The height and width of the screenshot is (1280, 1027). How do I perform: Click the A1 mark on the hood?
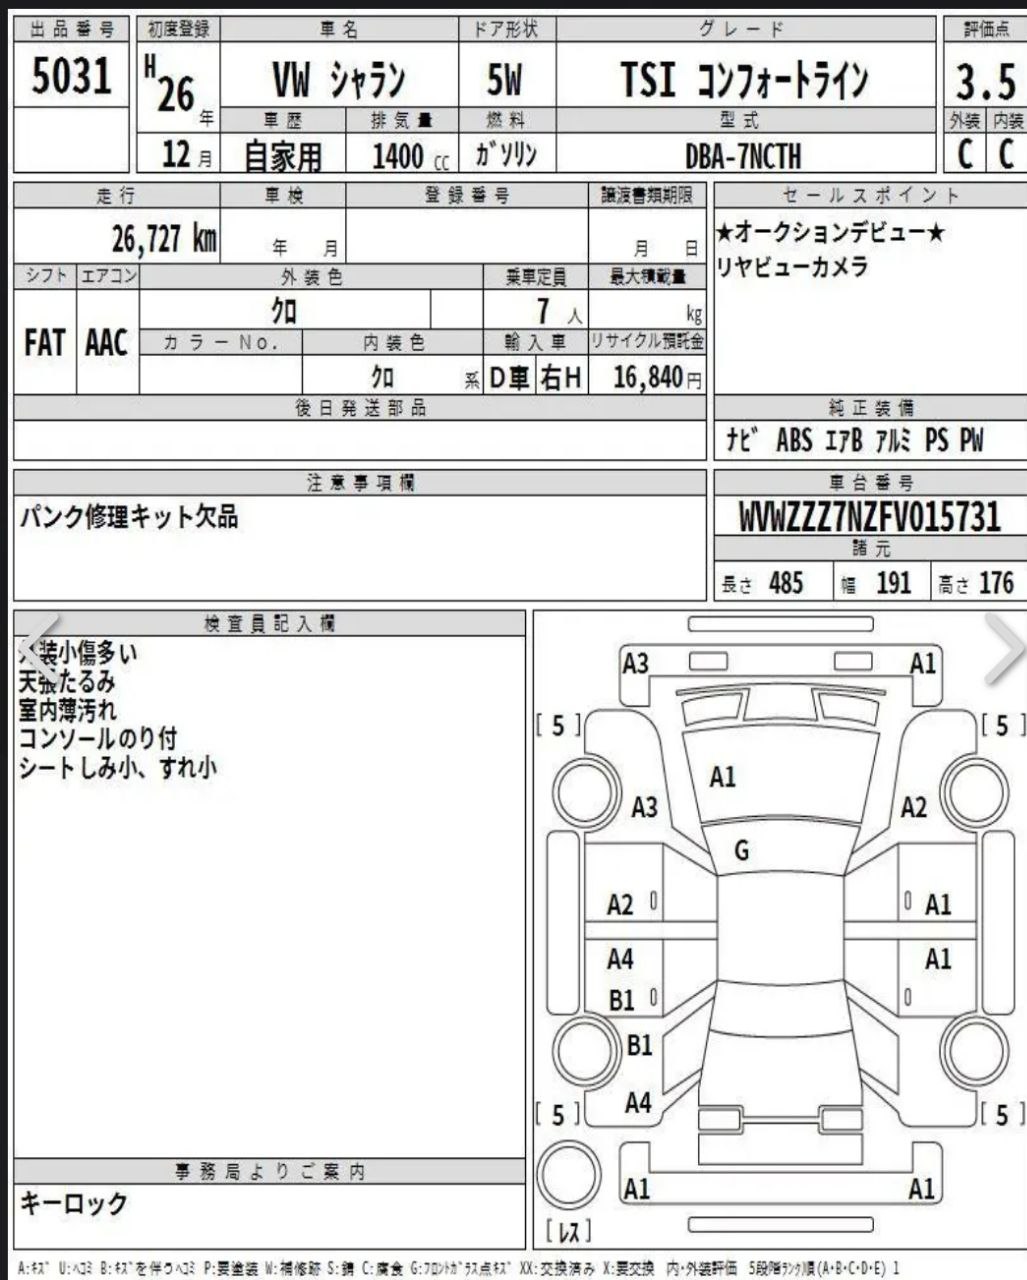pos(723,776)
